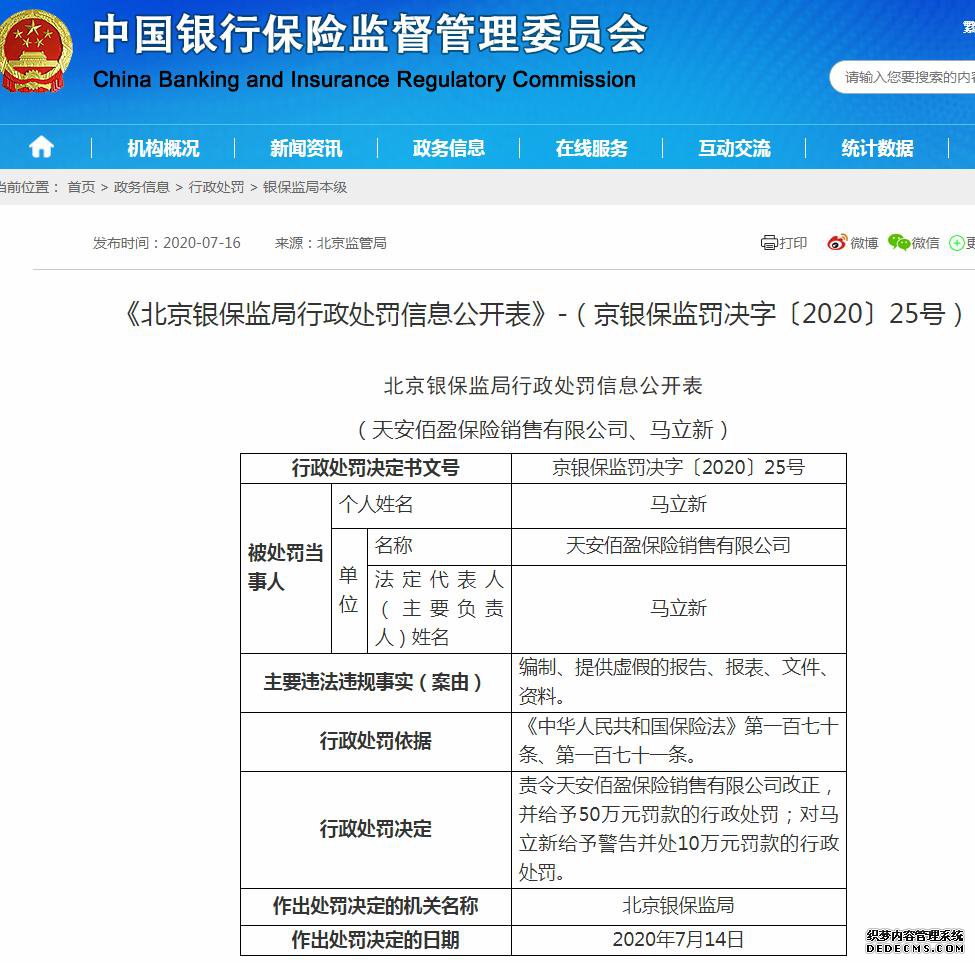Click the 法定代表人（主要负责人）姓名 label cell
975x963 pixels.
point(439,609)
